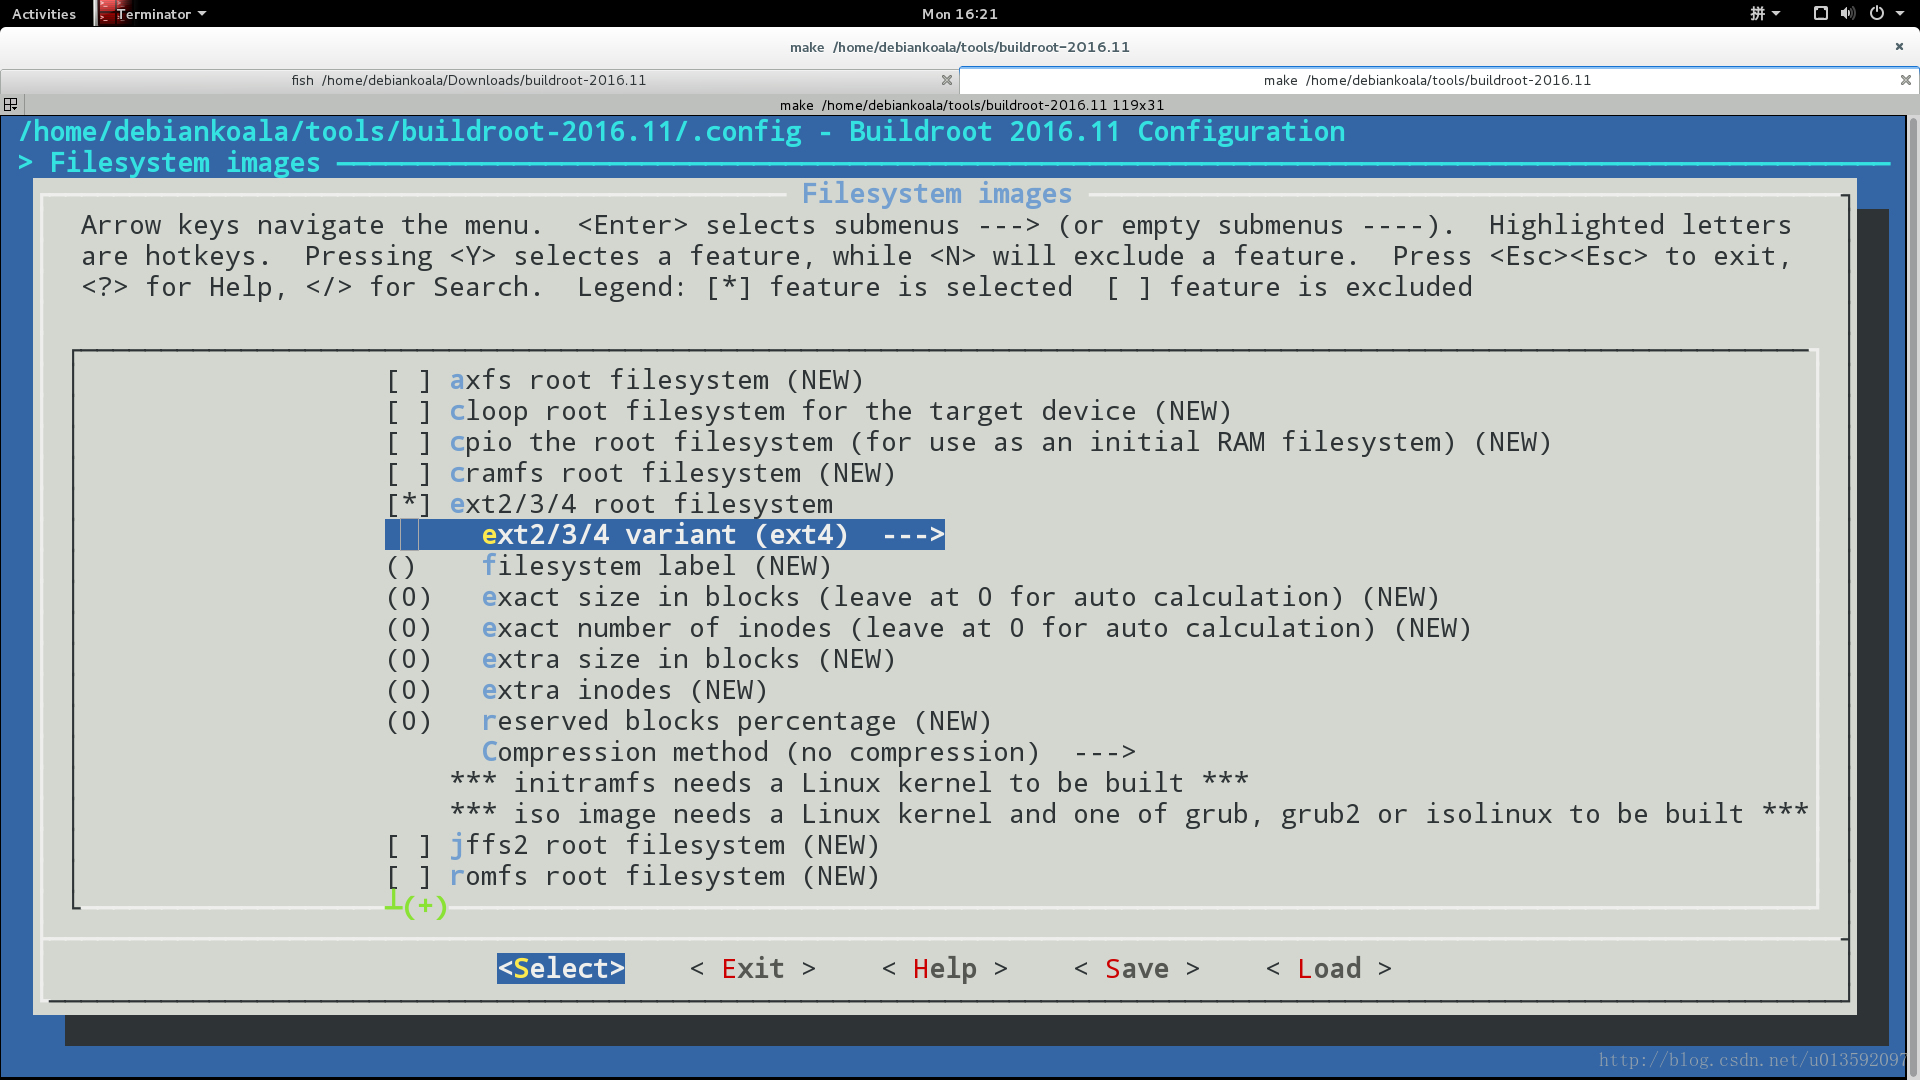Image resolution: width=1920 pixels, height=1080 pixels.
Task: Open the Help menu option
Action: pyautogui.click(x=944, y=968)
